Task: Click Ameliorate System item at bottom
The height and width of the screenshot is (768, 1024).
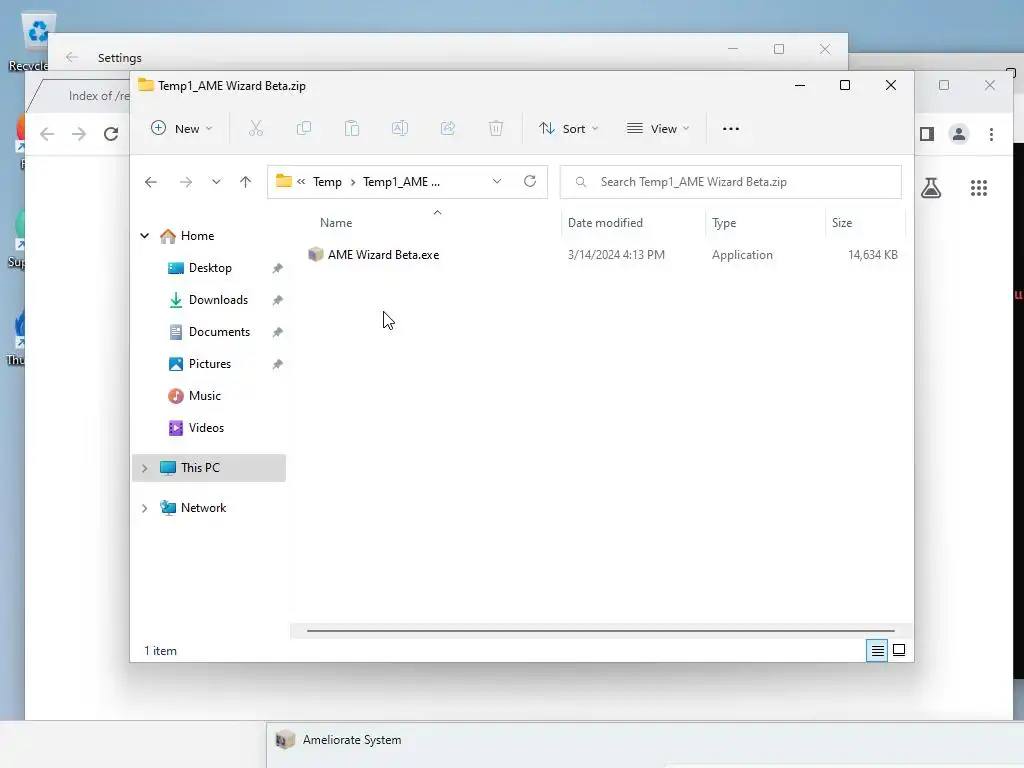Action: point(352,740)
